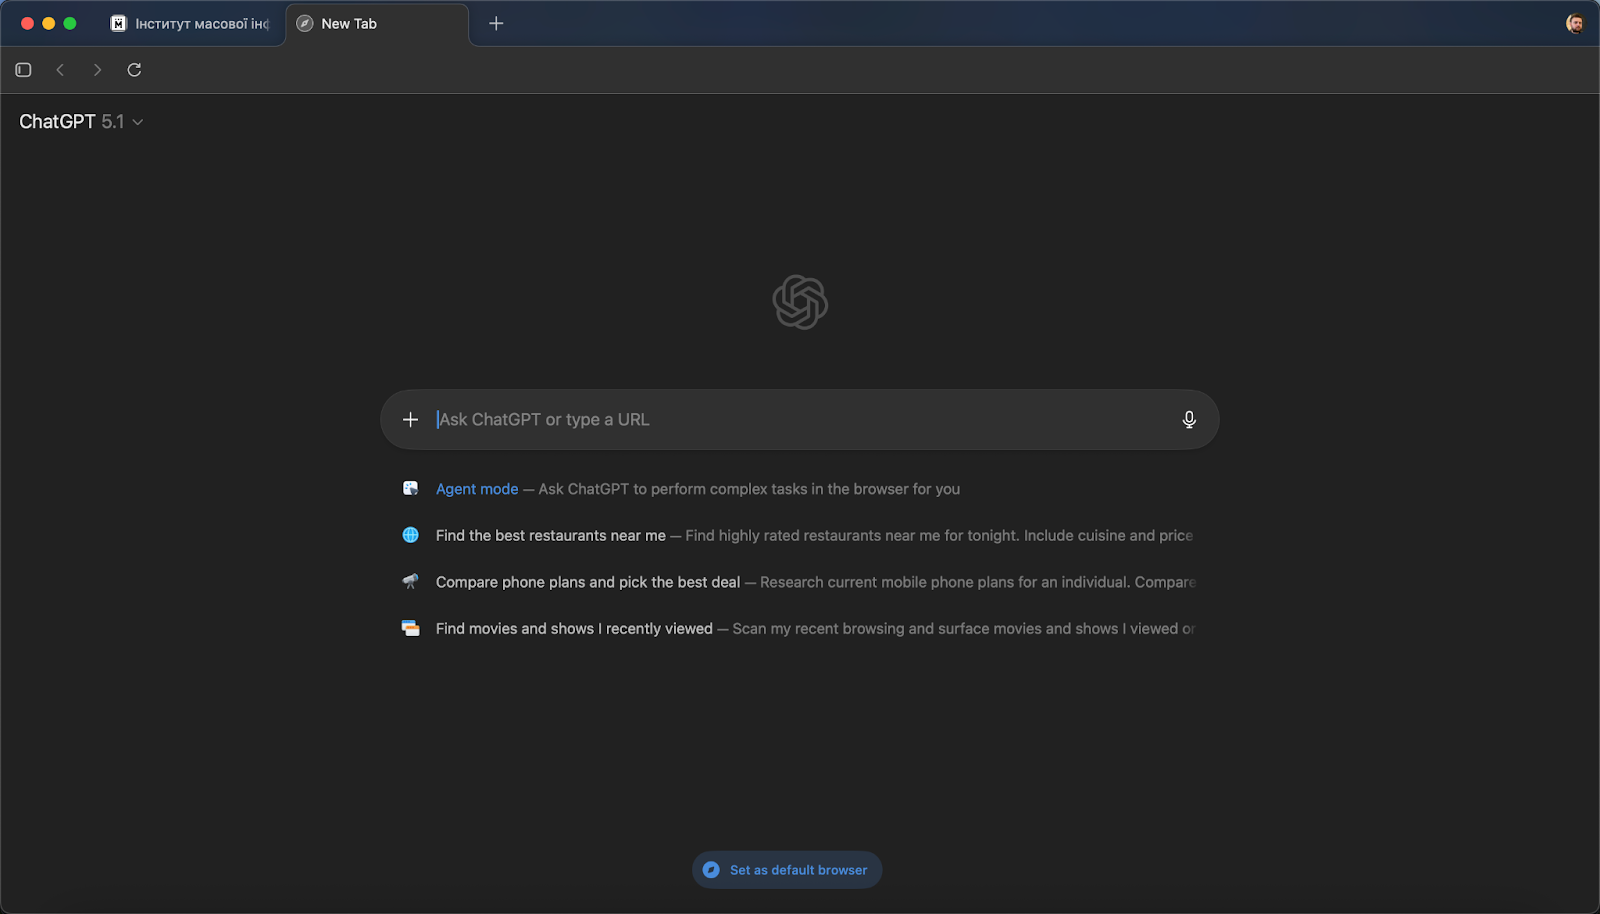Viewport: 1600px width, 914px height.
Task: Click the attach plus icon in search box
Action: (x=410, y=420)
